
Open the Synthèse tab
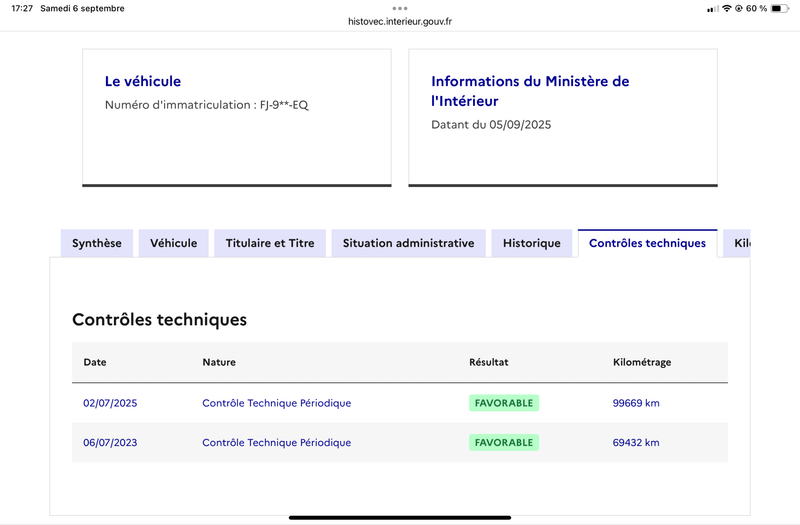tap(97, 243)
